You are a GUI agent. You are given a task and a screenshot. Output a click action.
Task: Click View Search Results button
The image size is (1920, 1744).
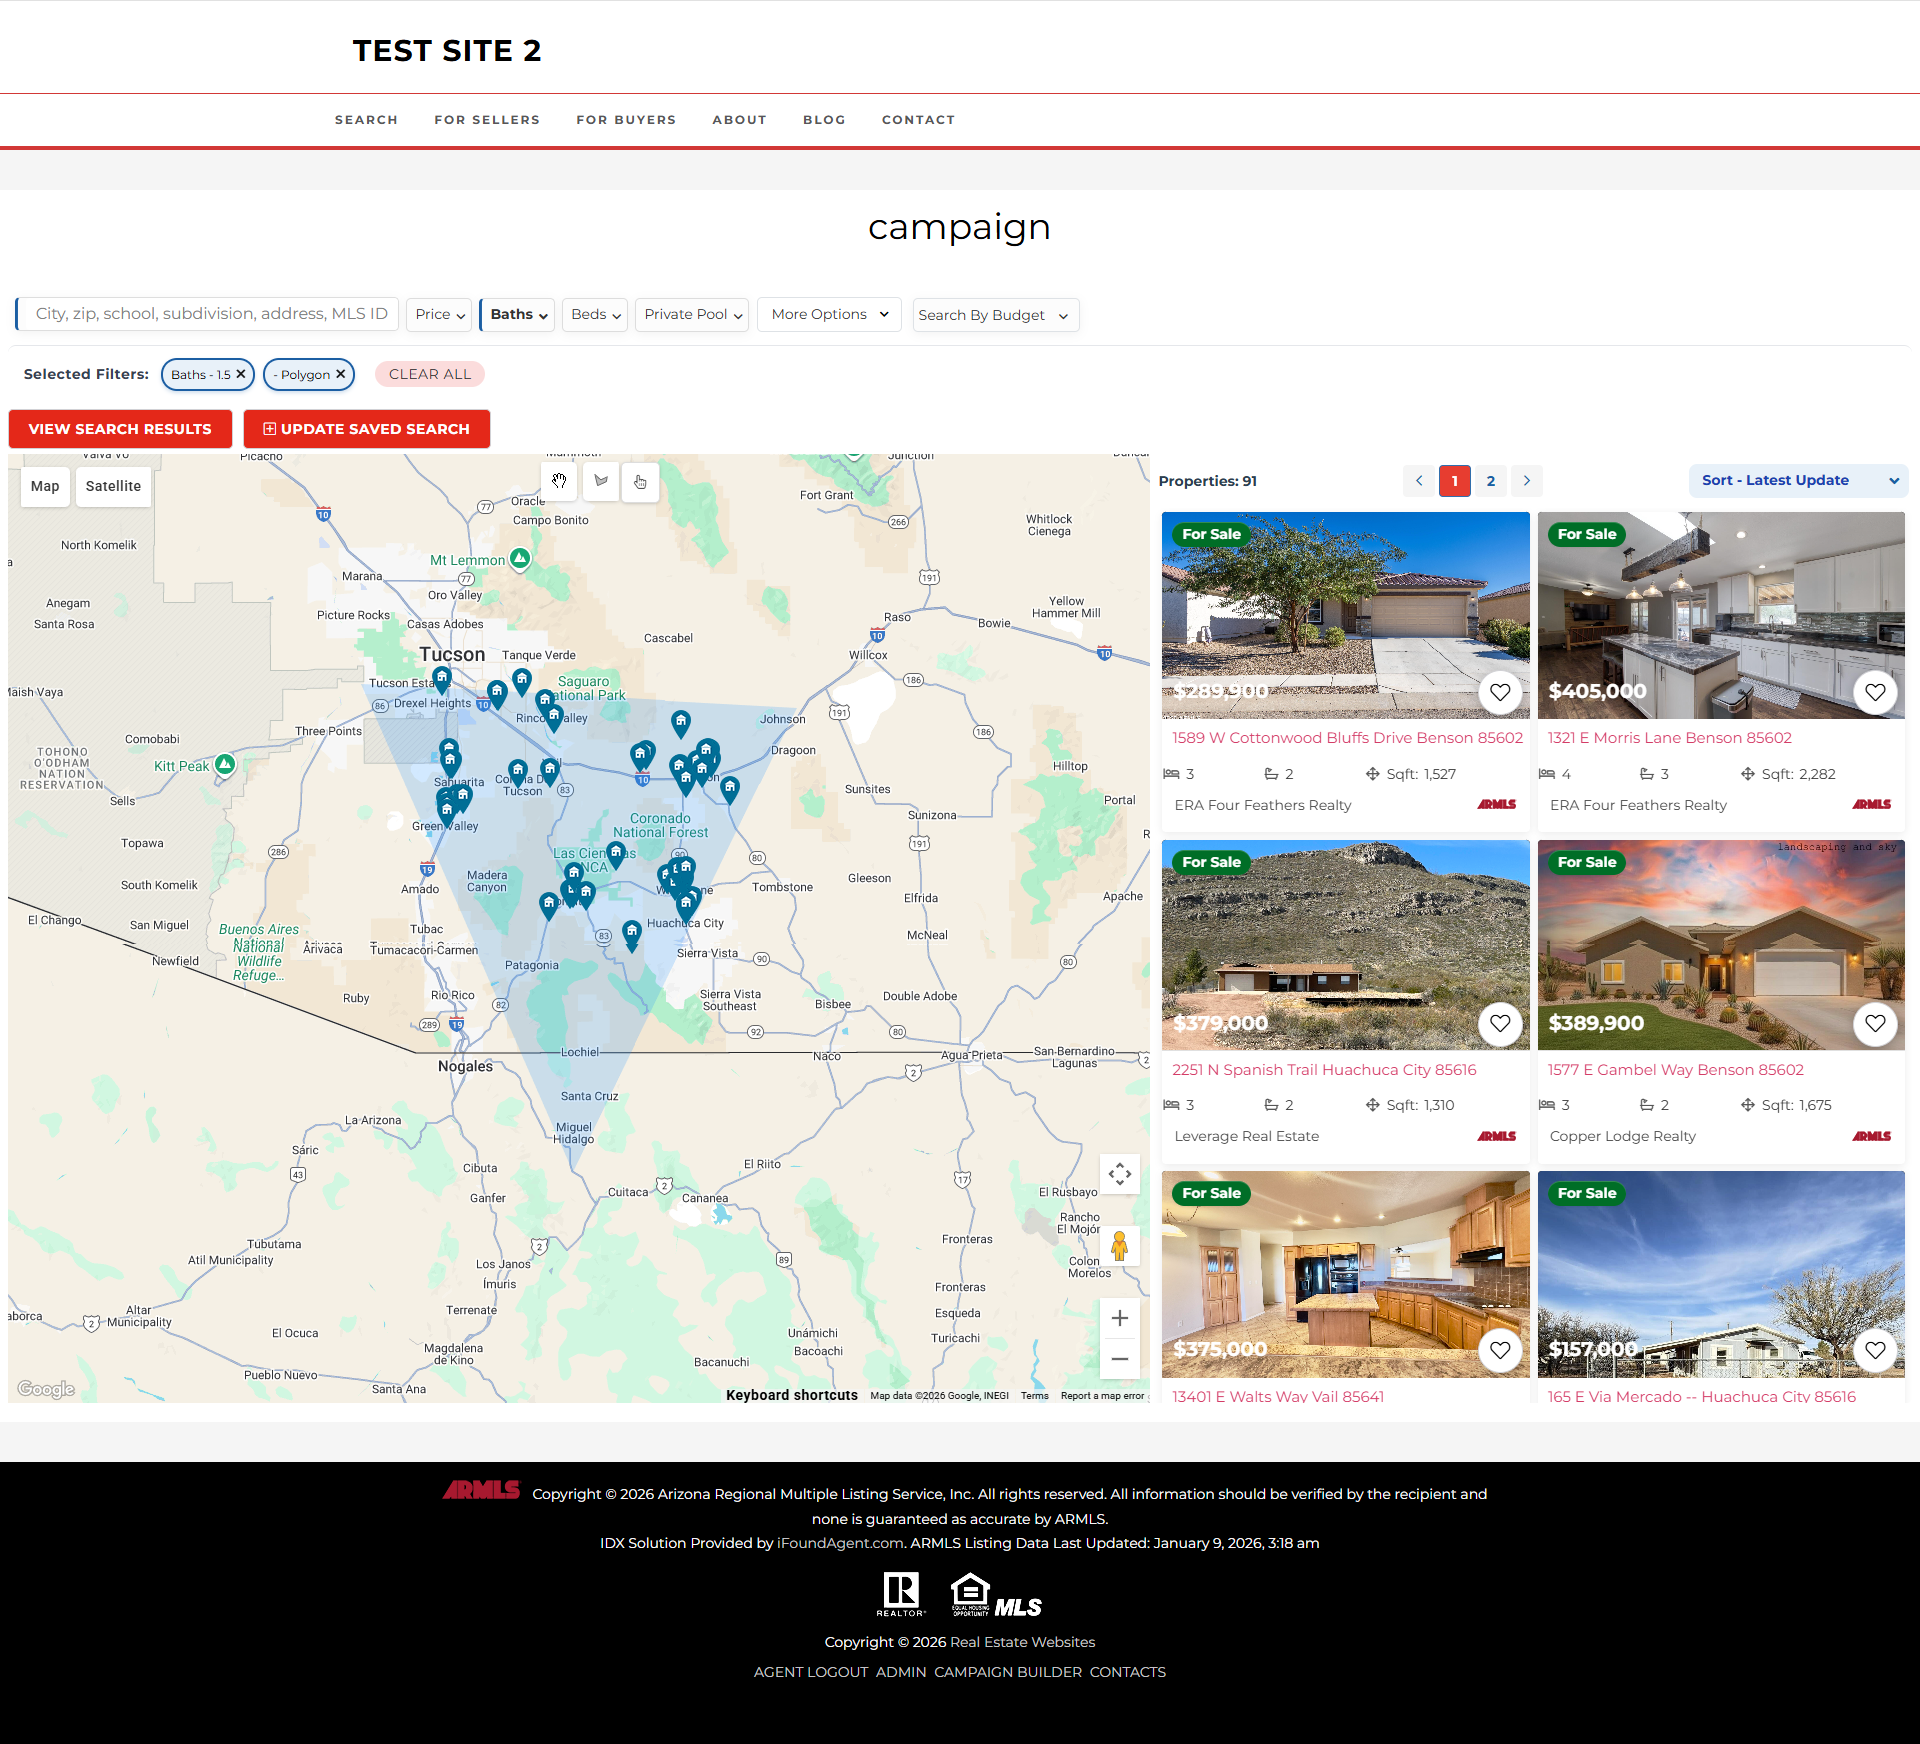pos(120,429)
